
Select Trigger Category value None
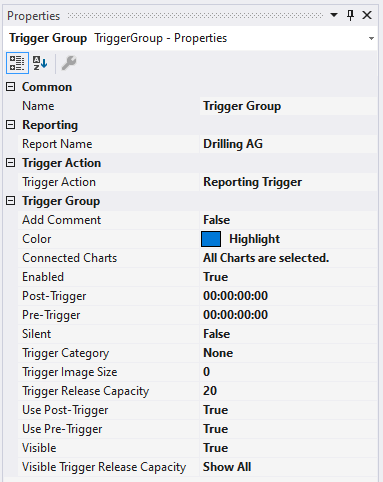pyautogui.click(x=218, y=353)
